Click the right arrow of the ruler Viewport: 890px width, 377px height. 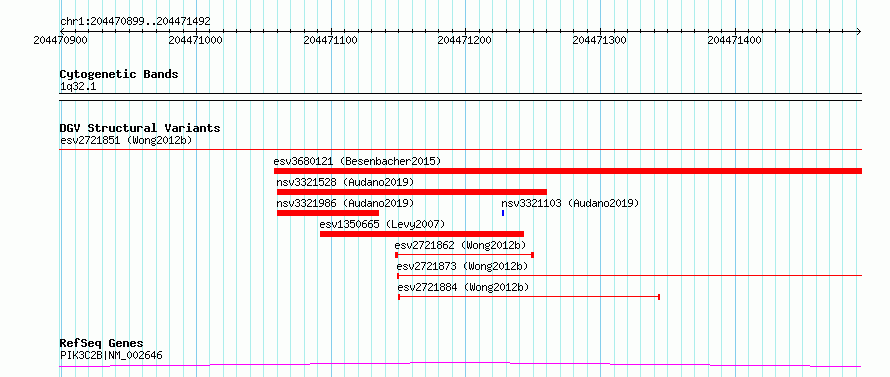point(858,31)
